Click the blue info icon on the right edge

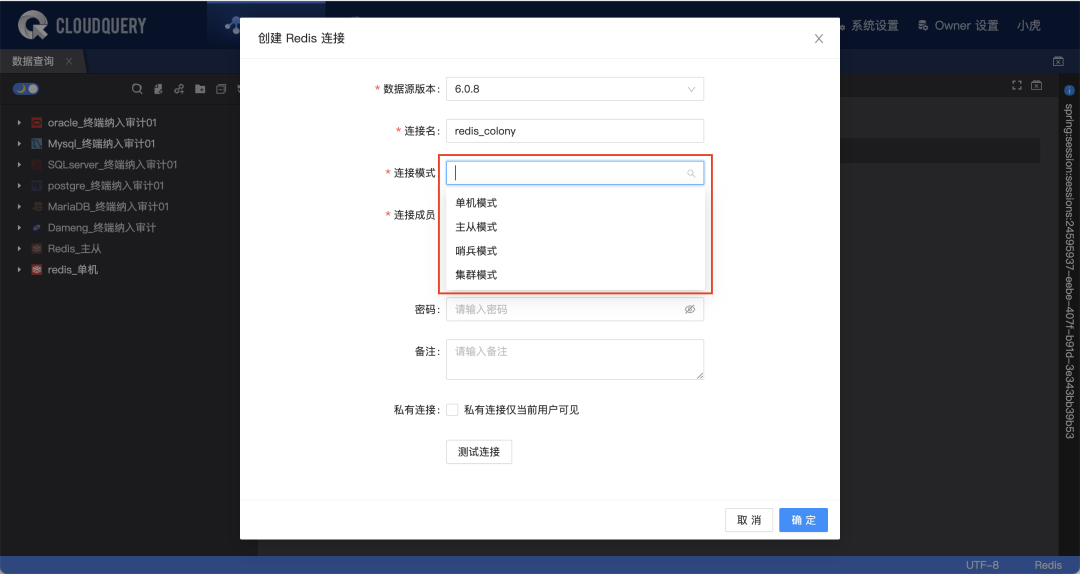point(1069,90)
